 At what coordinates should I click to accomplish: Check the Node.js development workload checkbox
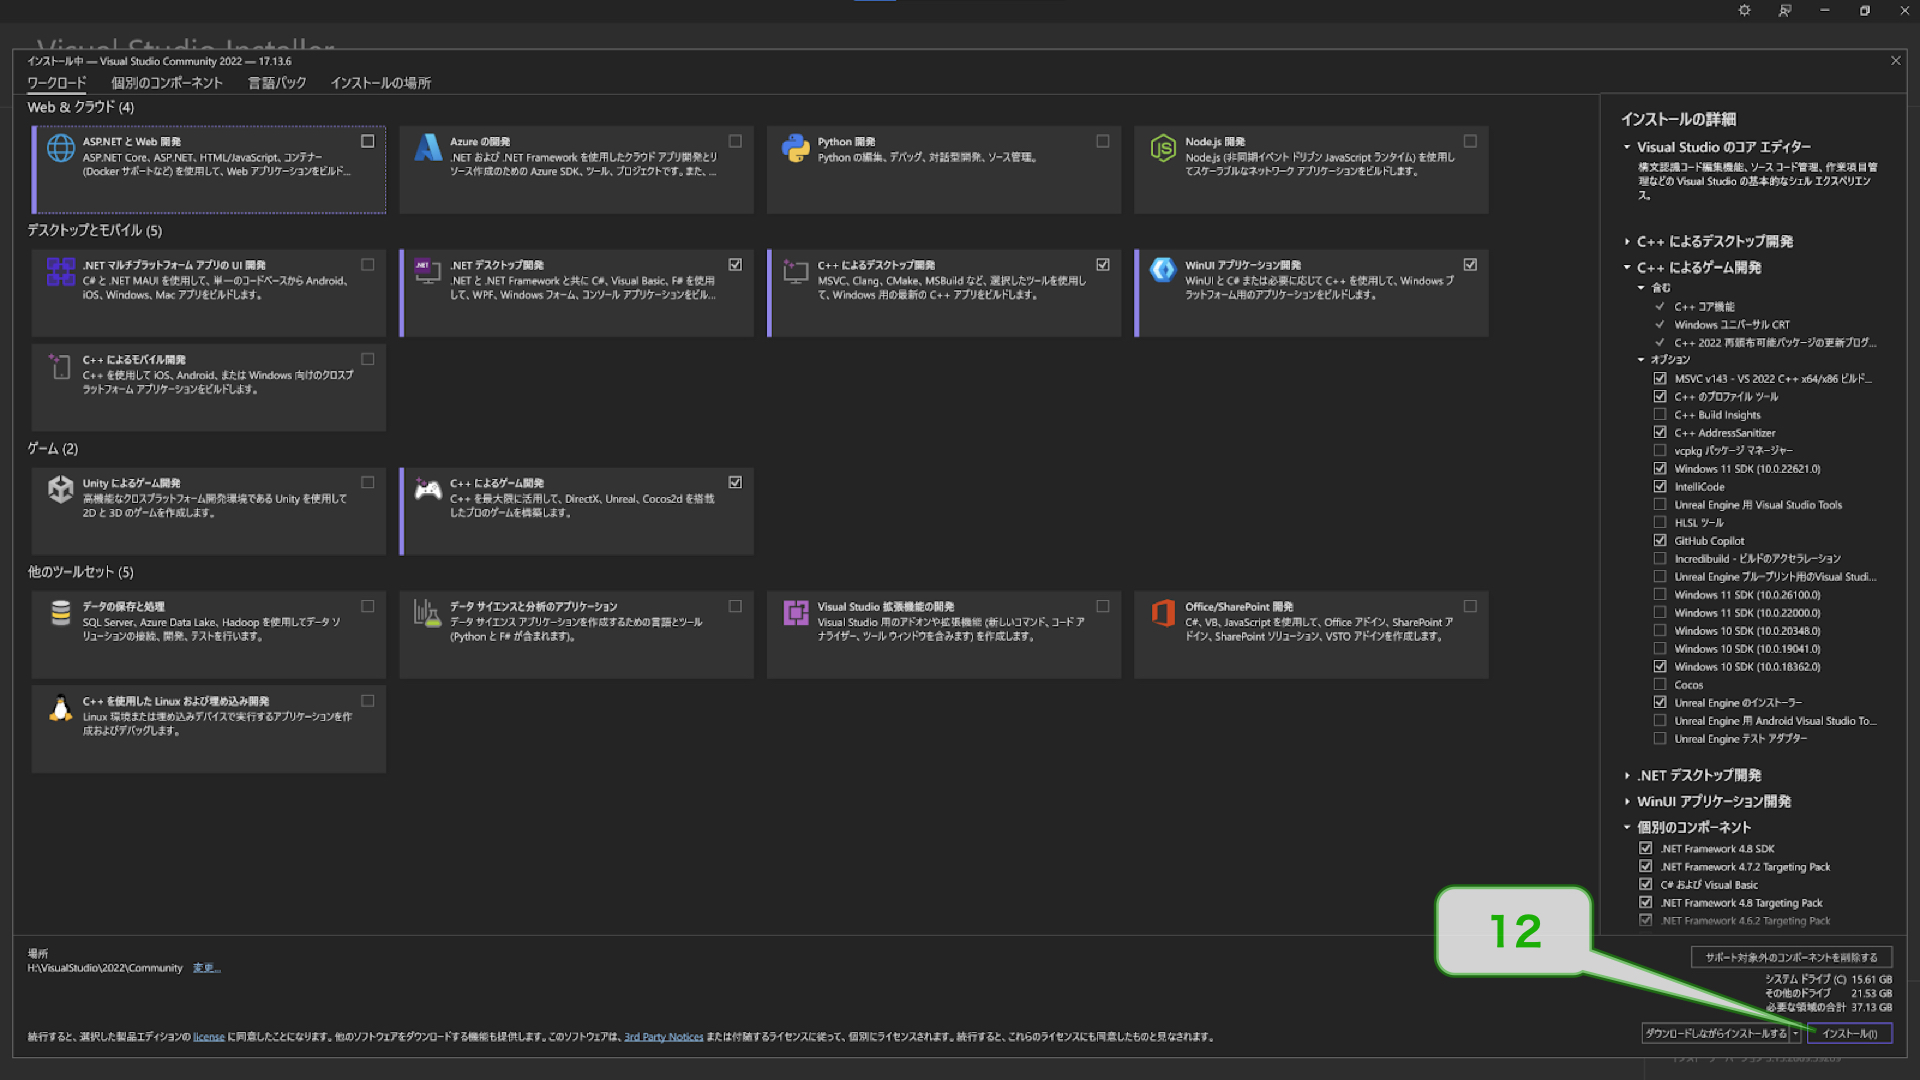click(1470, 142)
